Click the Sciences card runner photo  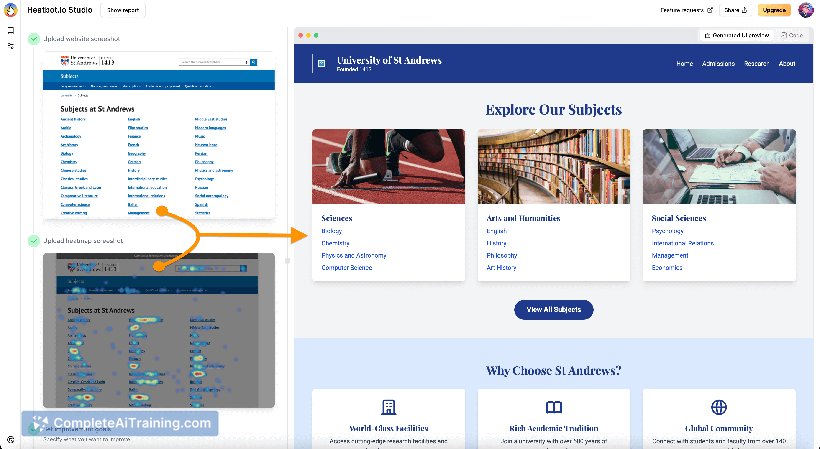click(389, 166)
